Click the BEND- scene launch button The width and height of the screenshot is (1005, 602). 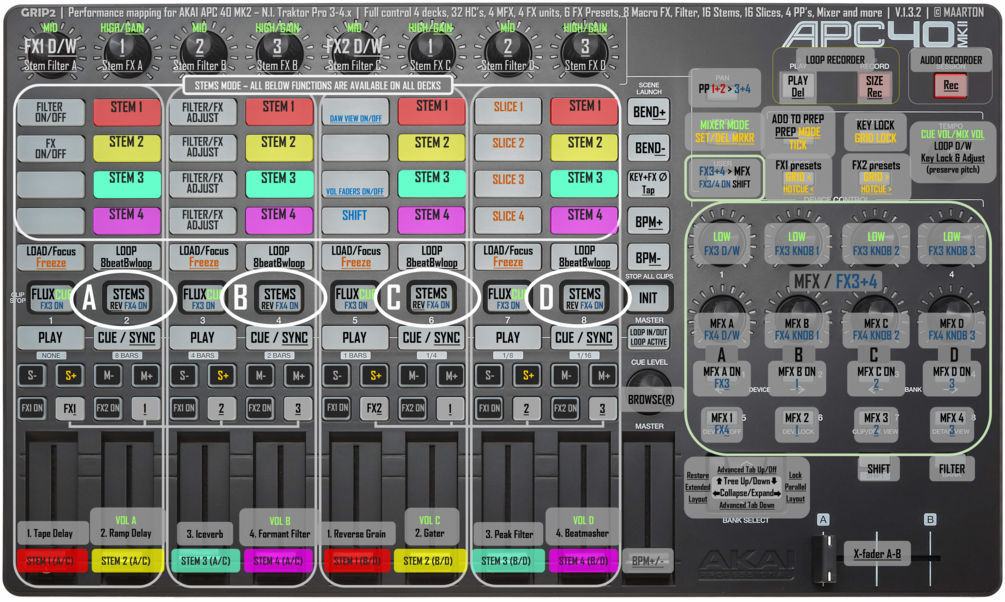649,148
